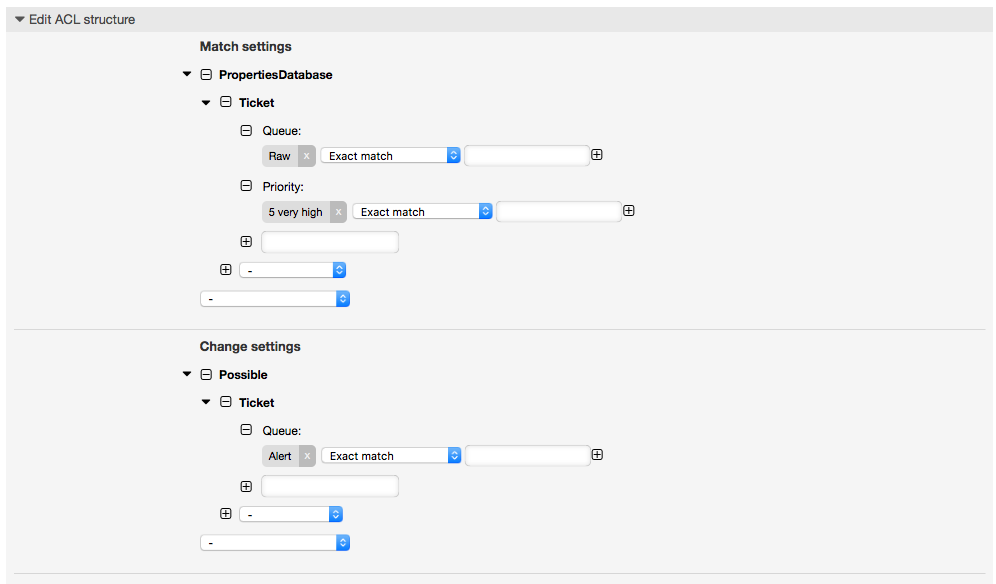The width and height of the screenshot is (996, 584).
Task: Collapse the Edit ACL structure section
Action: tap(19, 20)
